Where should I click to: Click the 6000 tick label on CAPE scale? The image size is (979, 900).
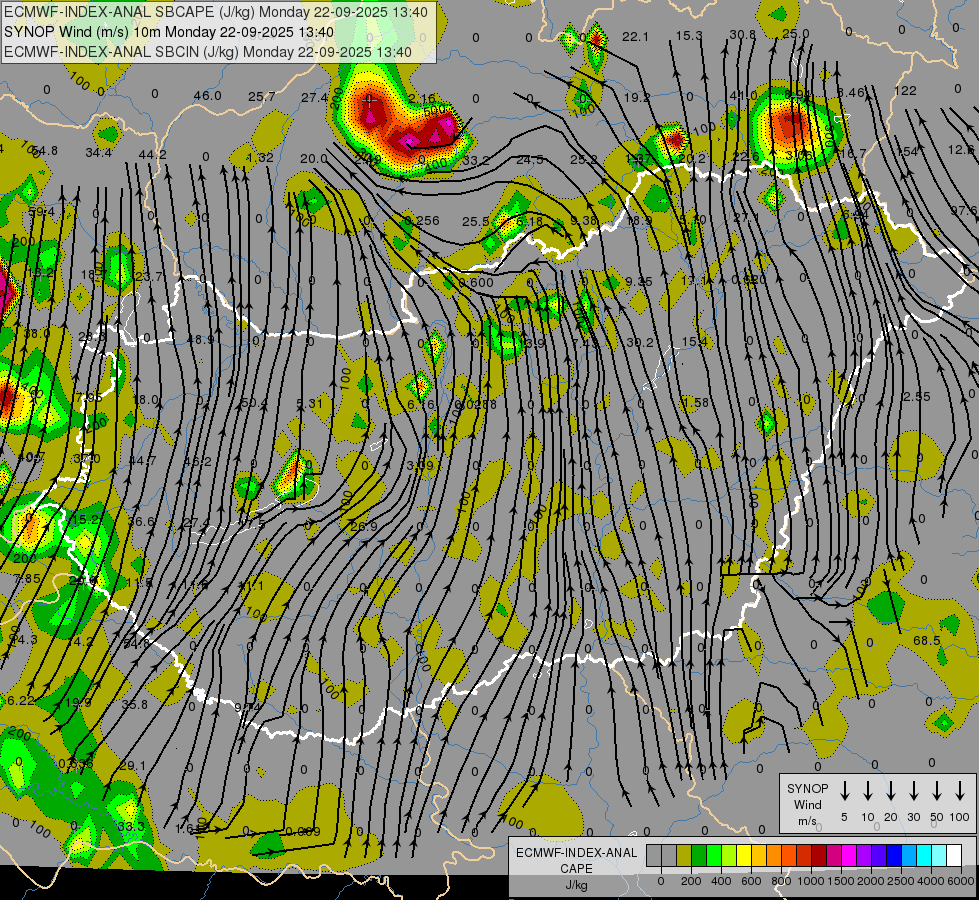click(x=961, y=881)
